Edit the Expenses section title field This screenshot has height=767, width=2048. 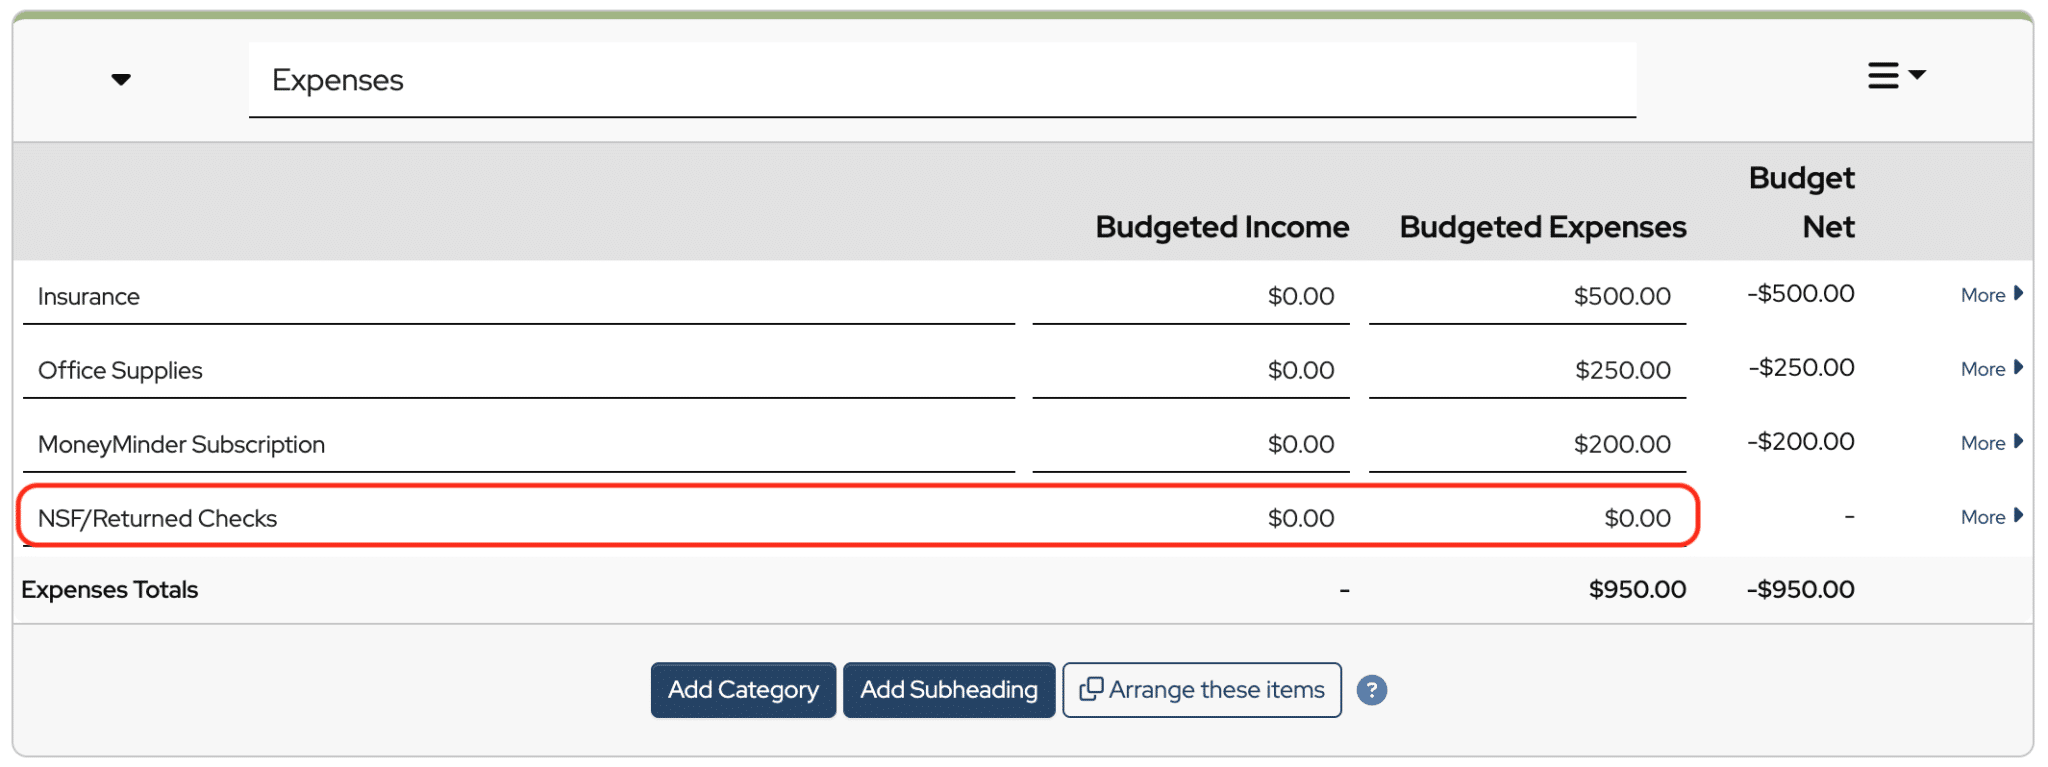(x=942, y=80)
